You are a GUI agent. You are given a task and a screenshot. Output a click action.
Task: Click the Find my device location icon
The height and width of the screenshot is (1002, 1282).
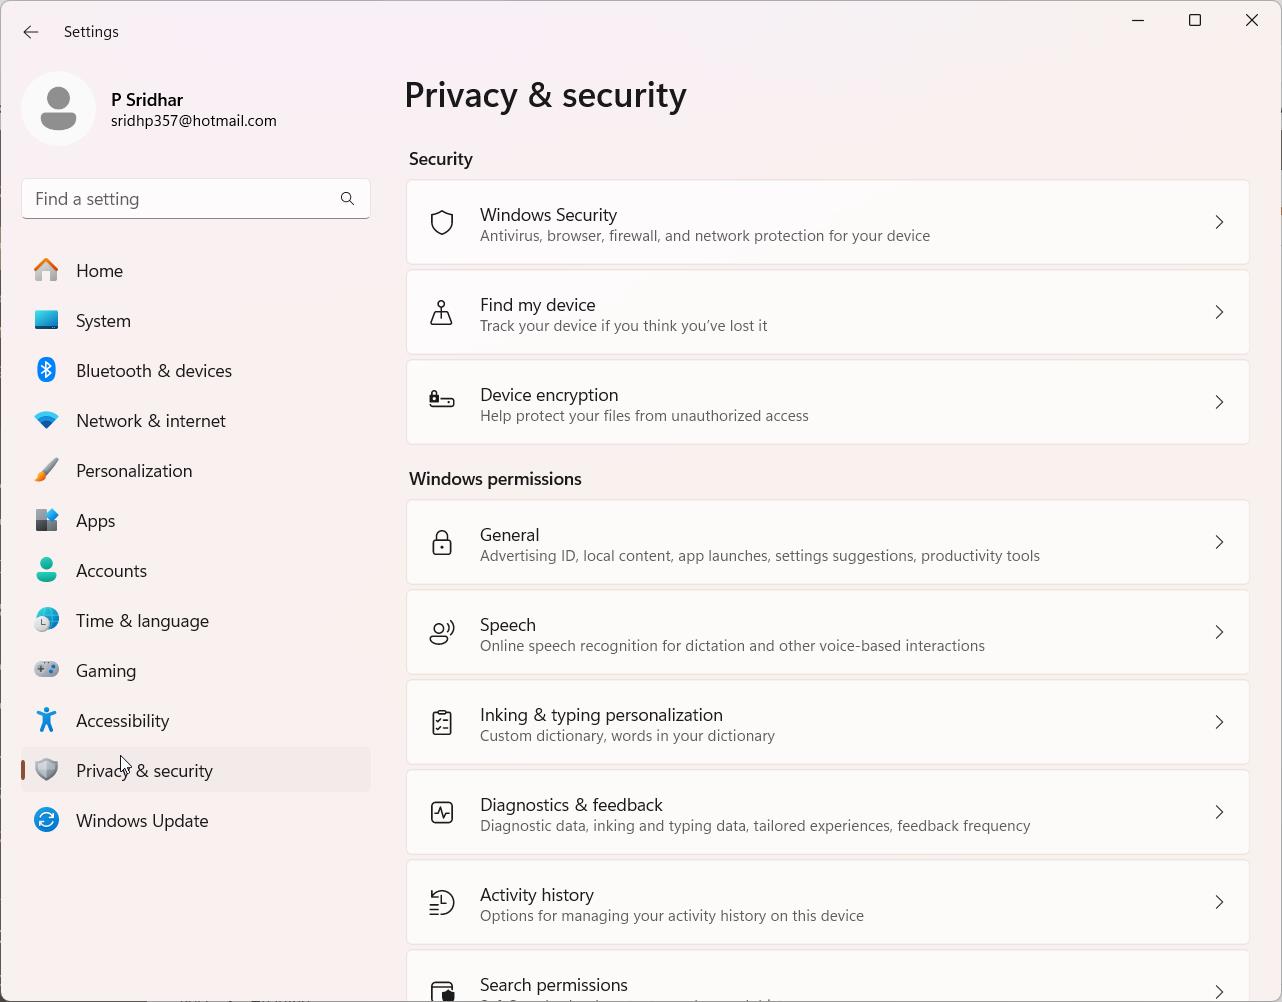(x=441, y=313)
